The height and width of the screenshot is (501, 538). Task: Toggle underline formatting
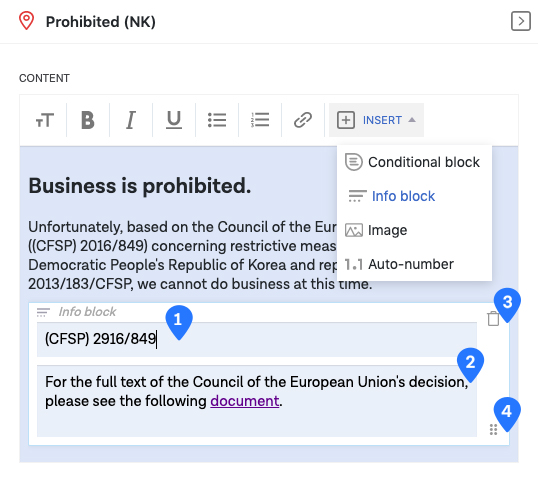point(174,120)
